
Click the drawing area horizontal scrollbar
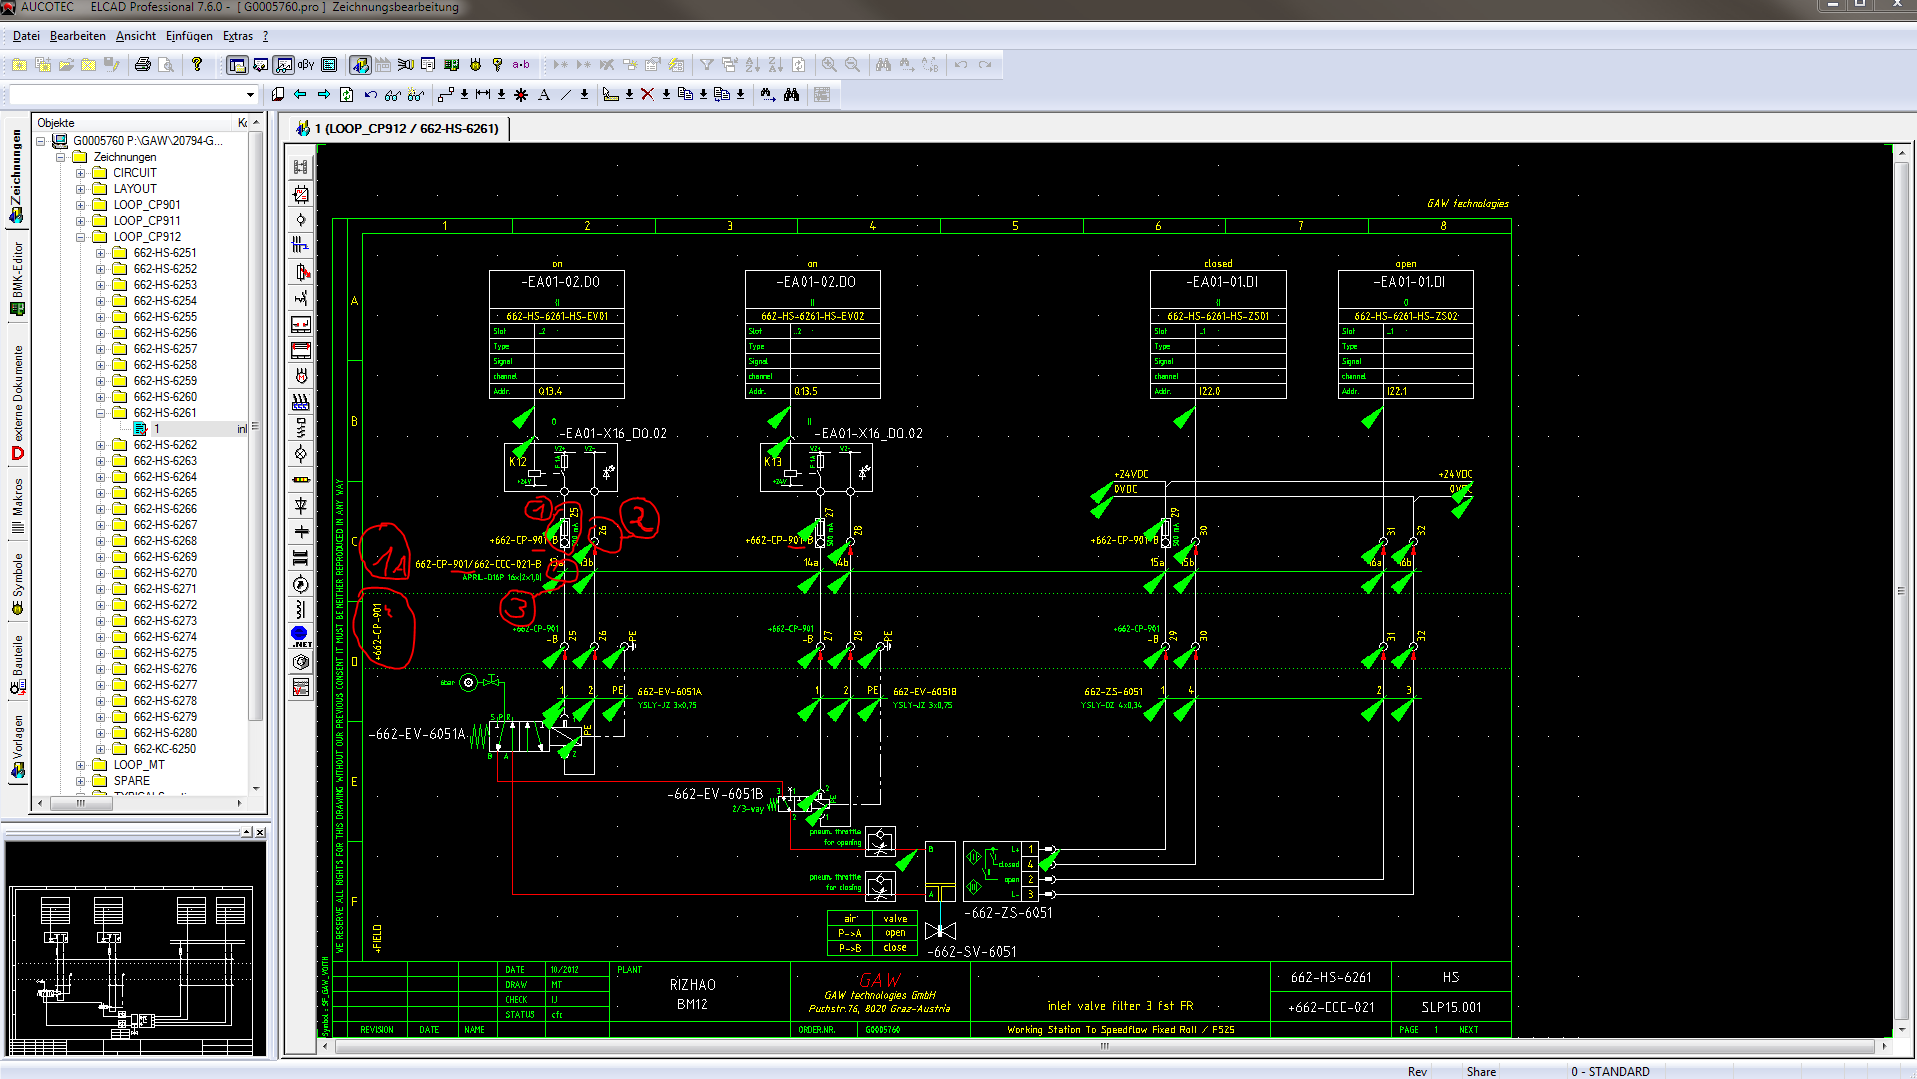(x=1104, y=1046)
